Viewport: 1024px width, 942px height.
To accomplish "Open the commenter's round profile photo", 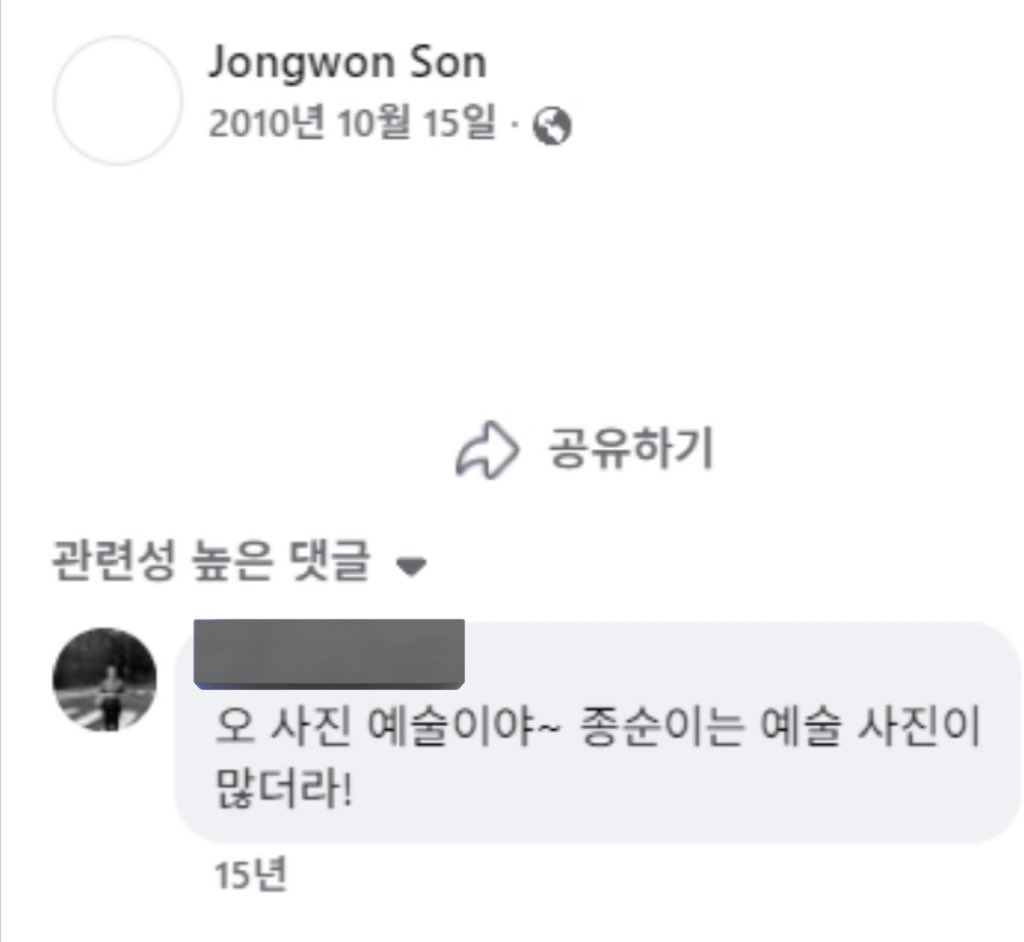I will tap(104, 680).
